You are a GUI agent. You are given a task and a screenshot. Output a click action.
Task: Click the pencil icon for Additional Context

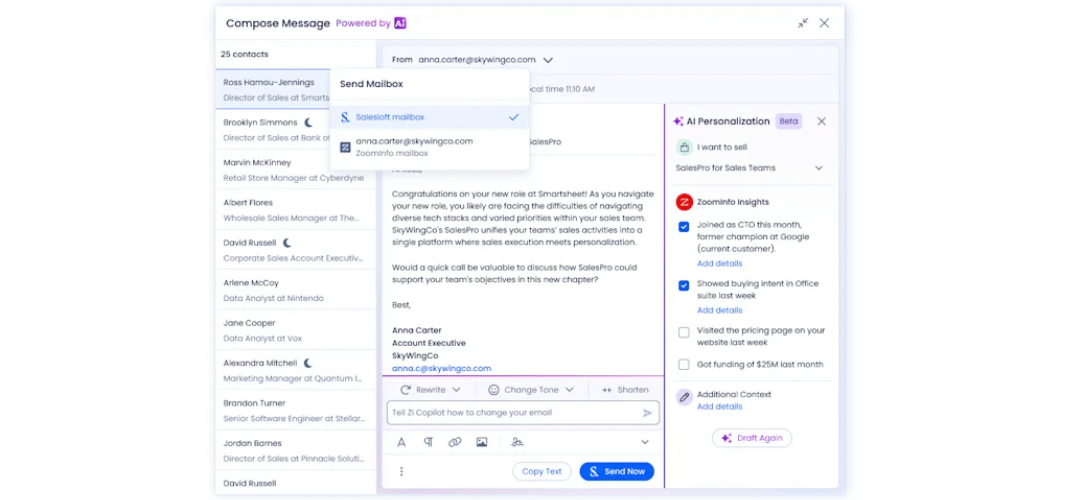click(684, 397)
